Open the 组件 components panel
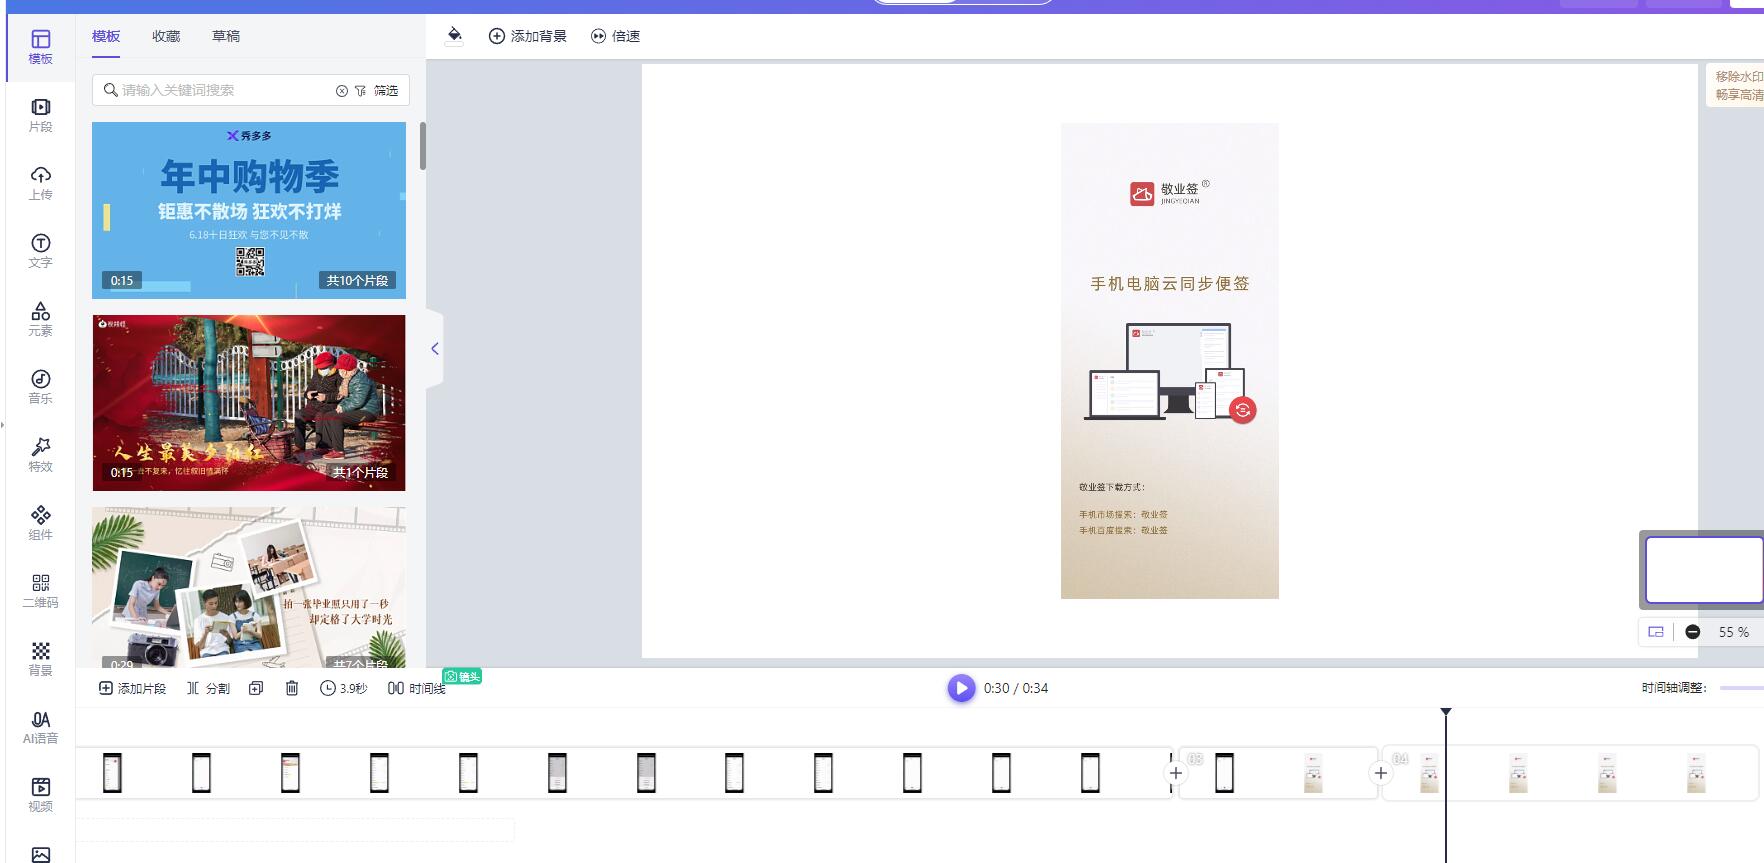 click(40, 523)
